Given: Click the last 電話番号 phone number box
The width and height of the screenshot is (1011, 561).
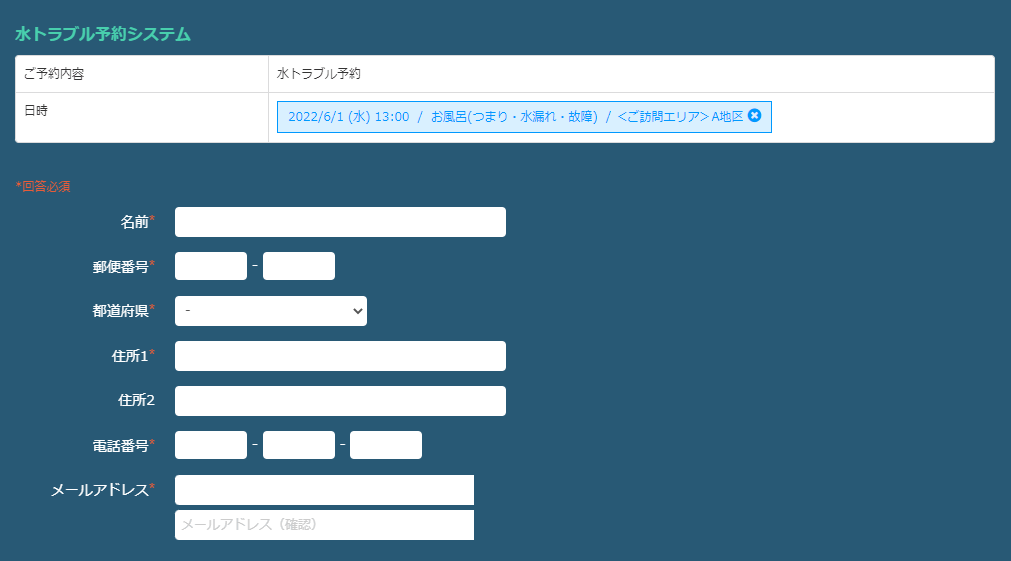Looking at the screenshot, I should point(386,445).
